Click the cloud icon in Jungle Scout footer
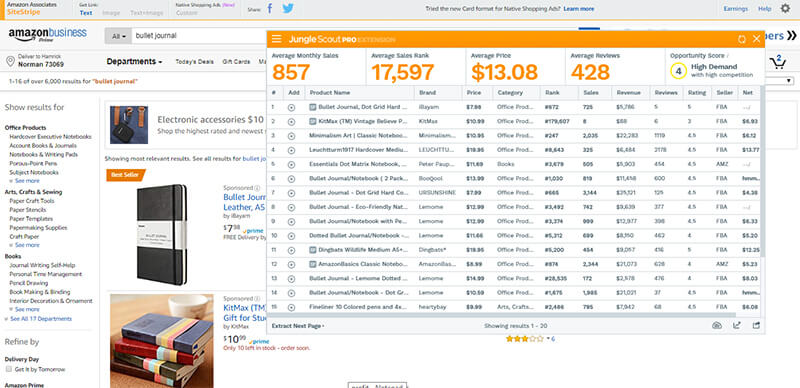 pos(717,326)
